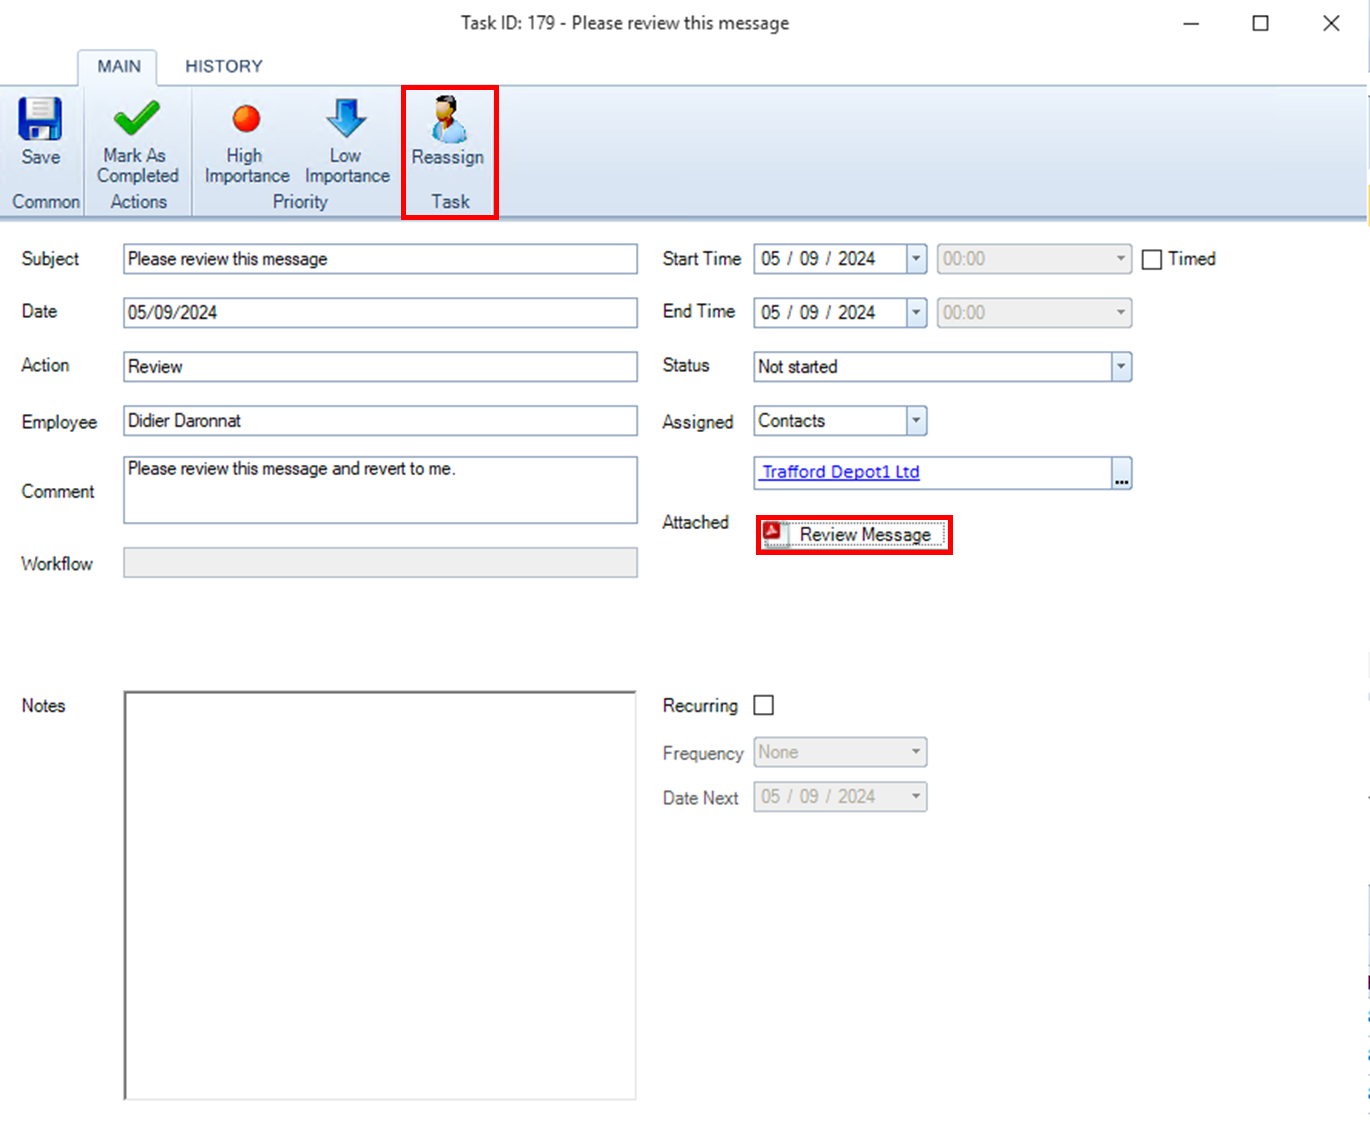Expand the Status dropdown
The image size is (1370, 1125).
point(1121,367)
